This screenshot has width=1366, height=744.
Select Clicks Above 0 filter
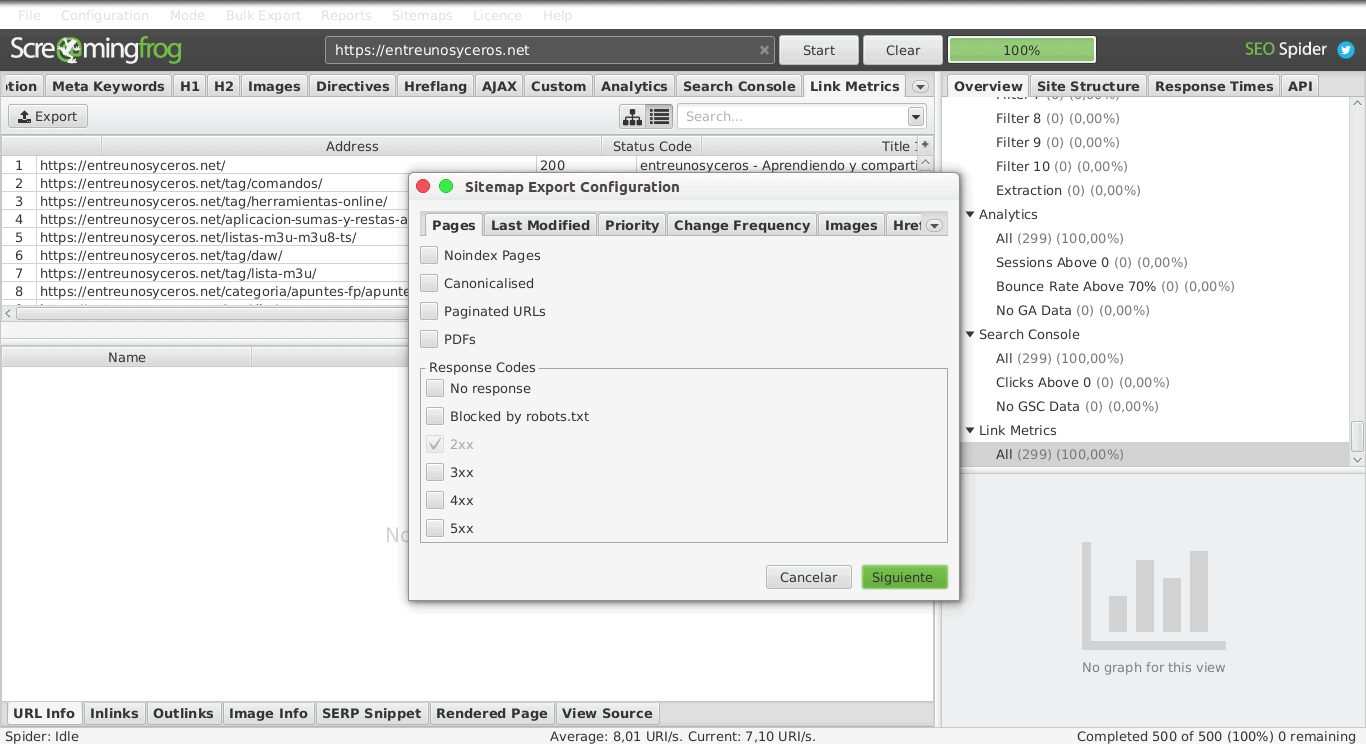[x=1082, y=382]
